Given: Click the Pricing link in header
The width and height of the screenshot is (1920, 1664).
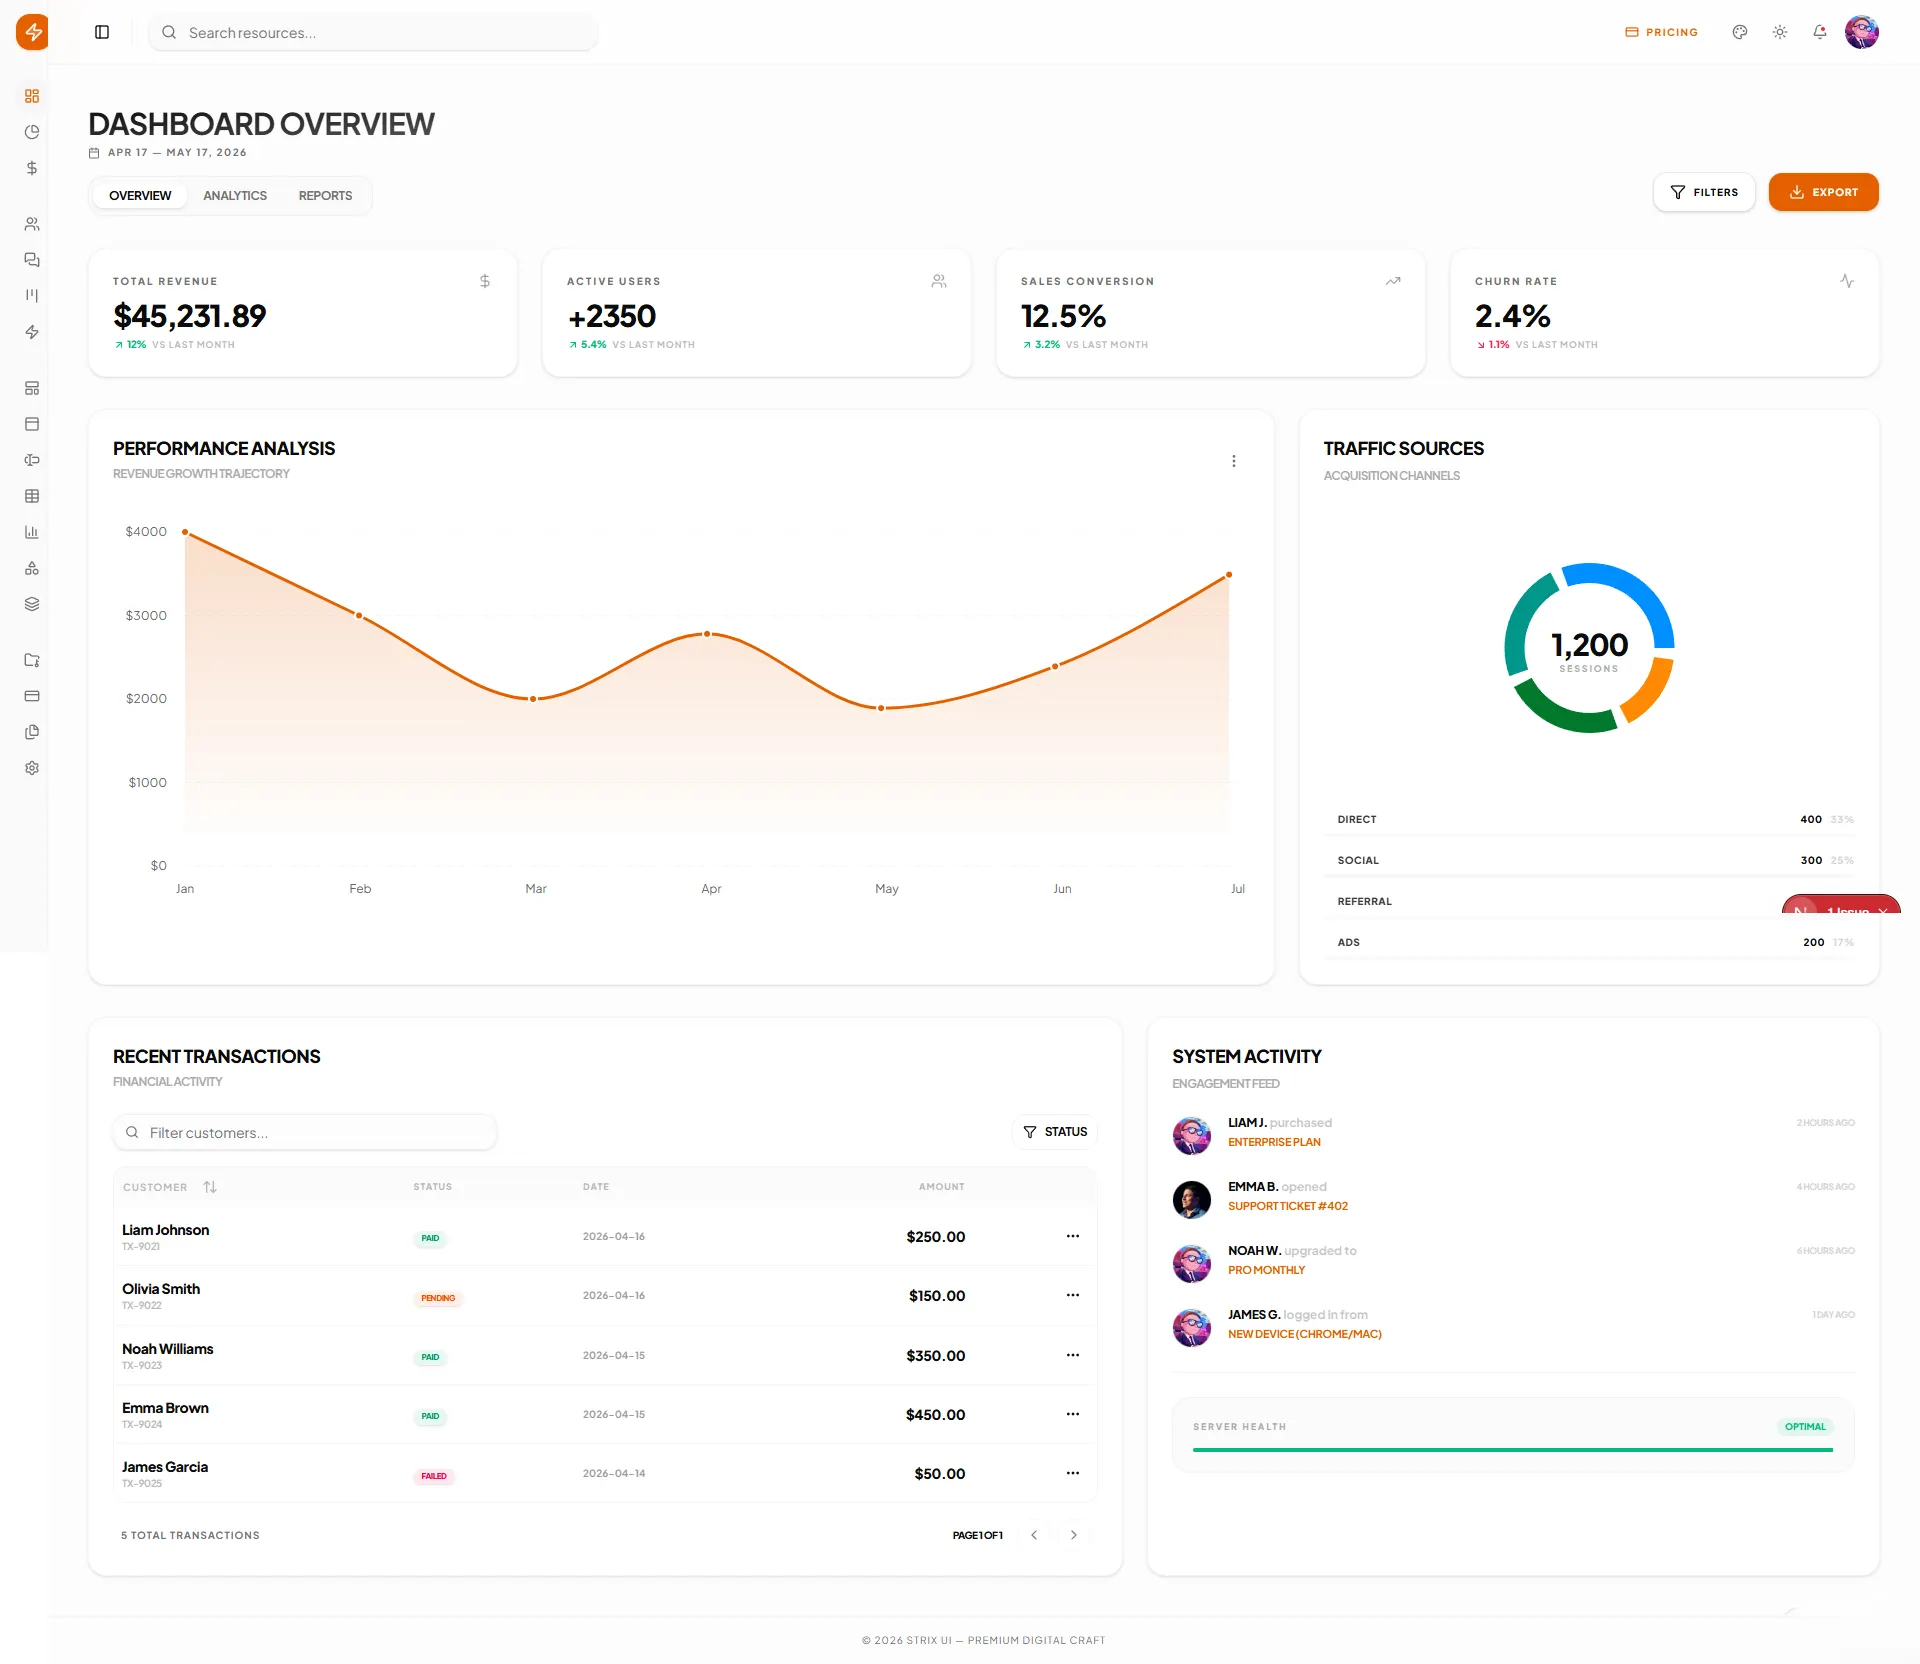Looking at the screenshot, I should [x=1662, y=32].
